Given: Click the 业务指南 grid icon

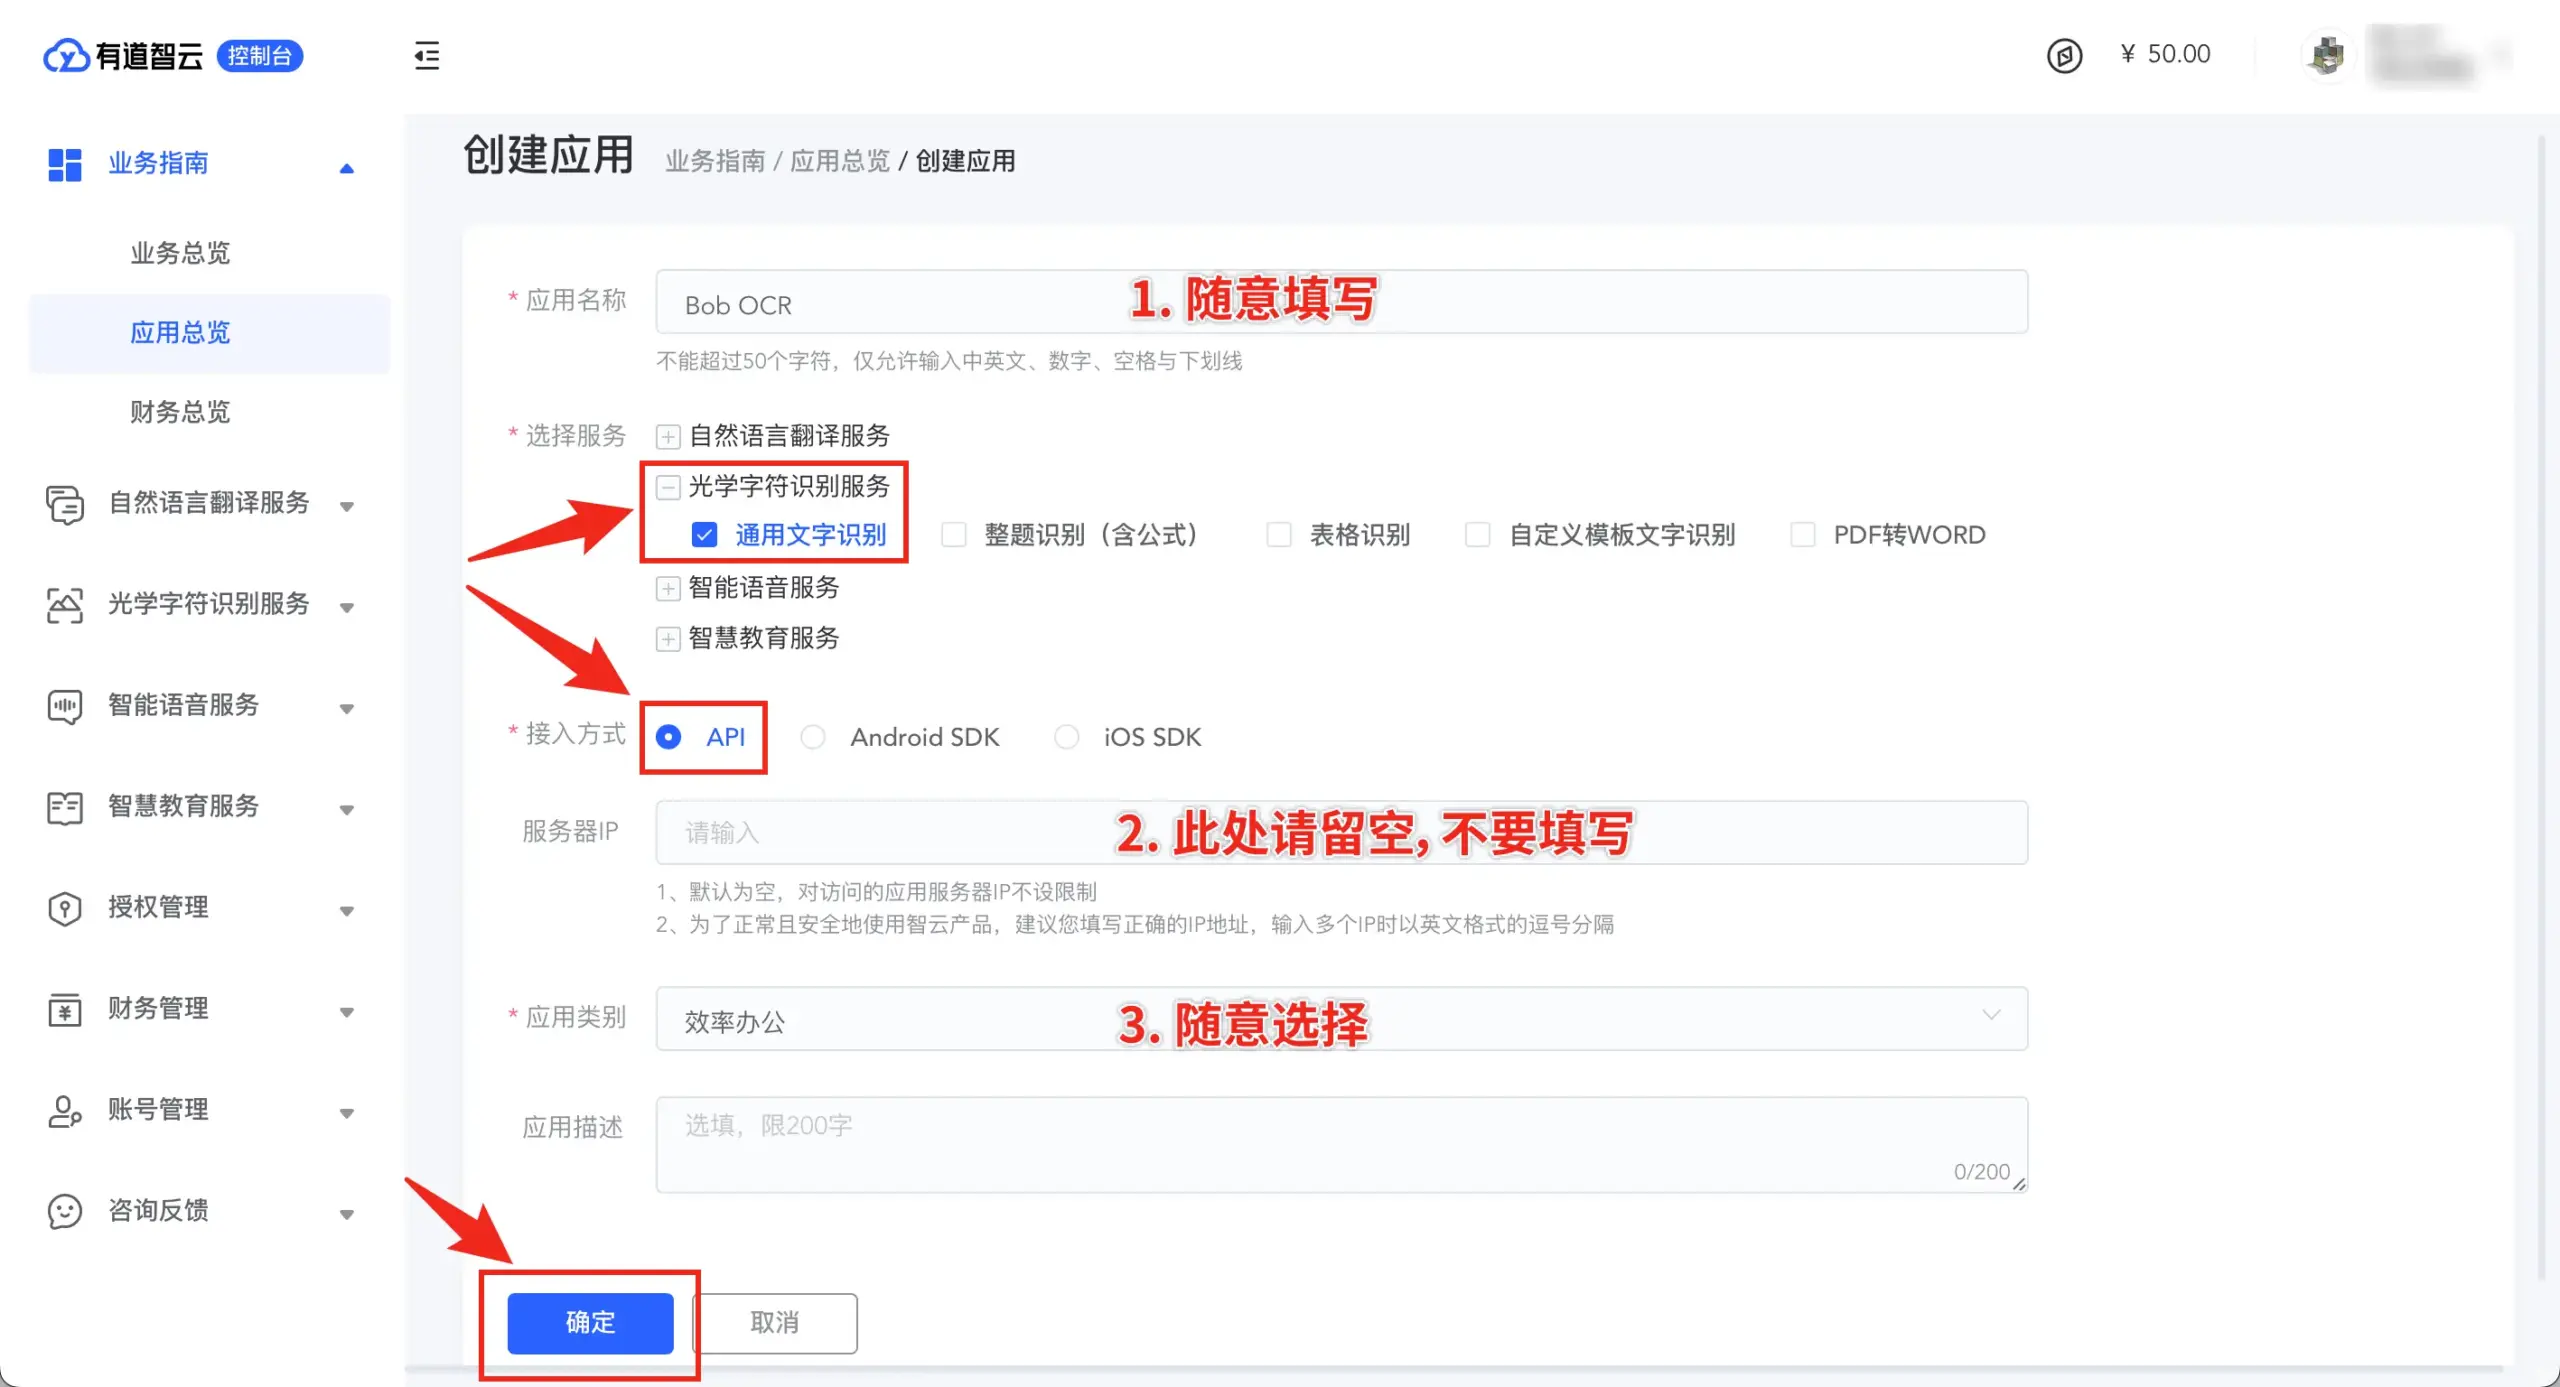Looking at the screenshot, I should [x=65, y=164].
